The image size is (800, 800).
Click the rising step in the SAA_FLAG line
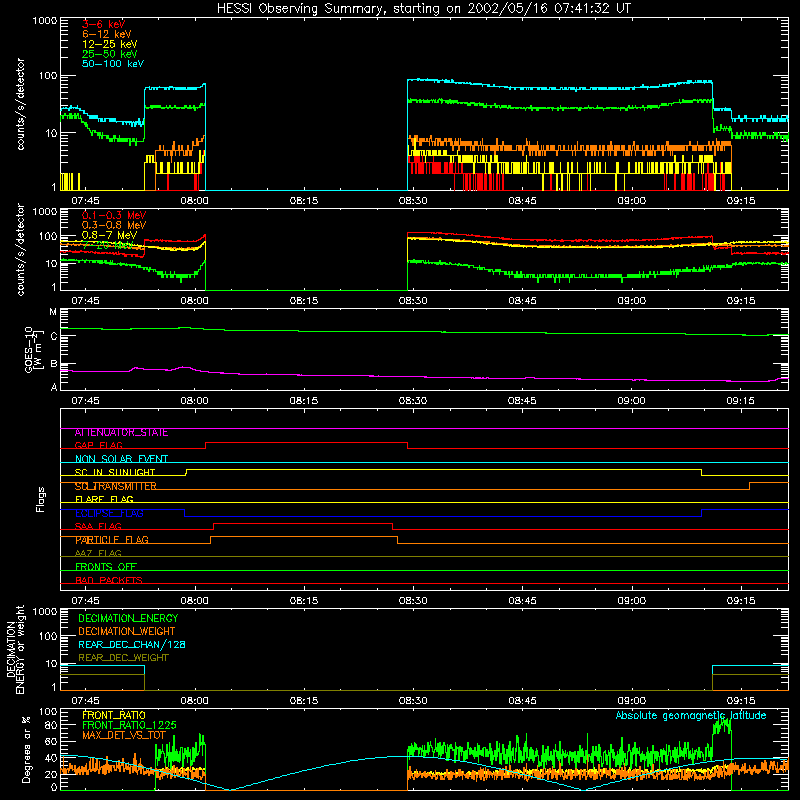click(x=214, y=527)
